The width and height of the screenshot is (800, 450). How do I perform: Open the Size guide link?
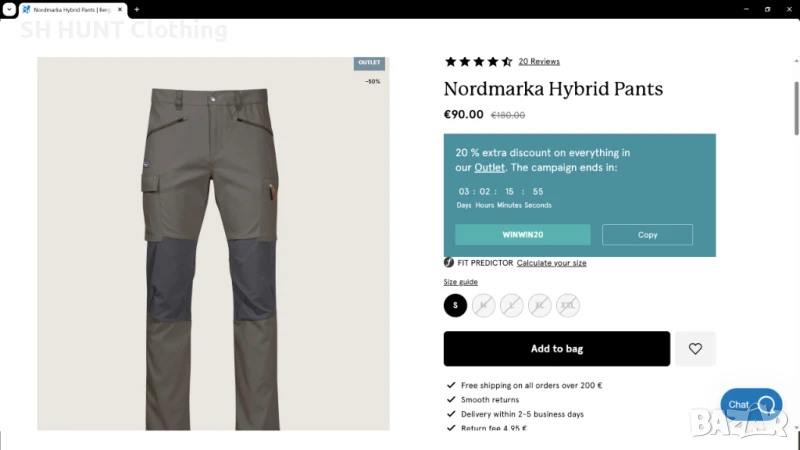(460, 282)
